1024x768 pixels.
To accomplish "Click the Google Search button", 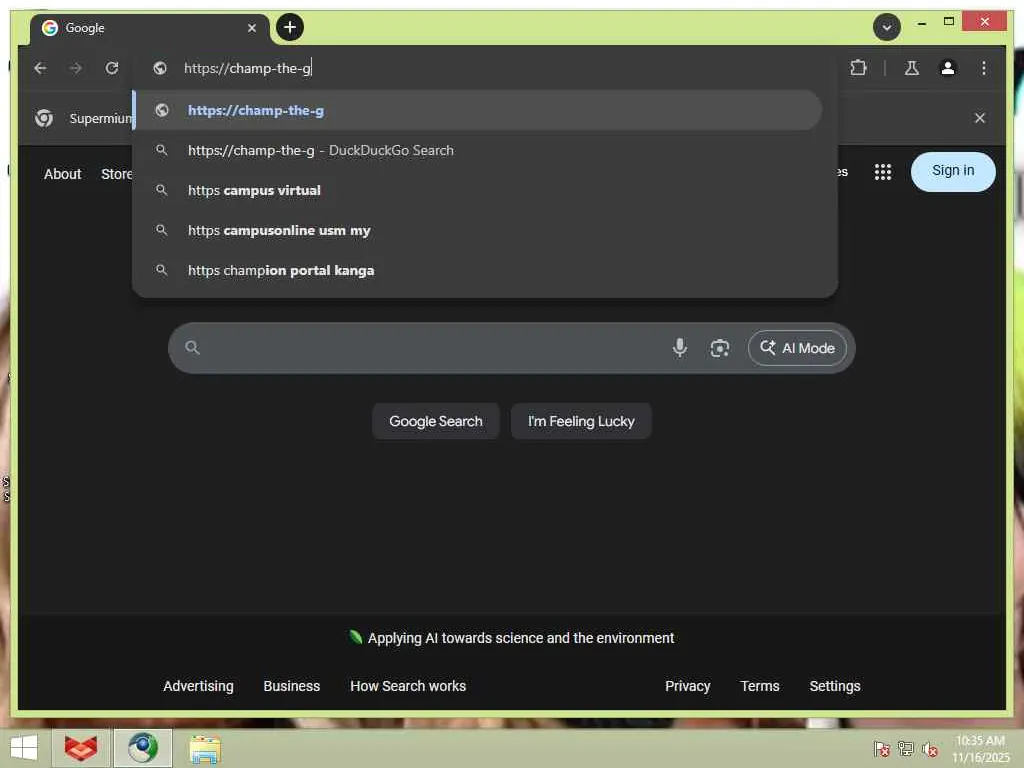I will point(436,421).
